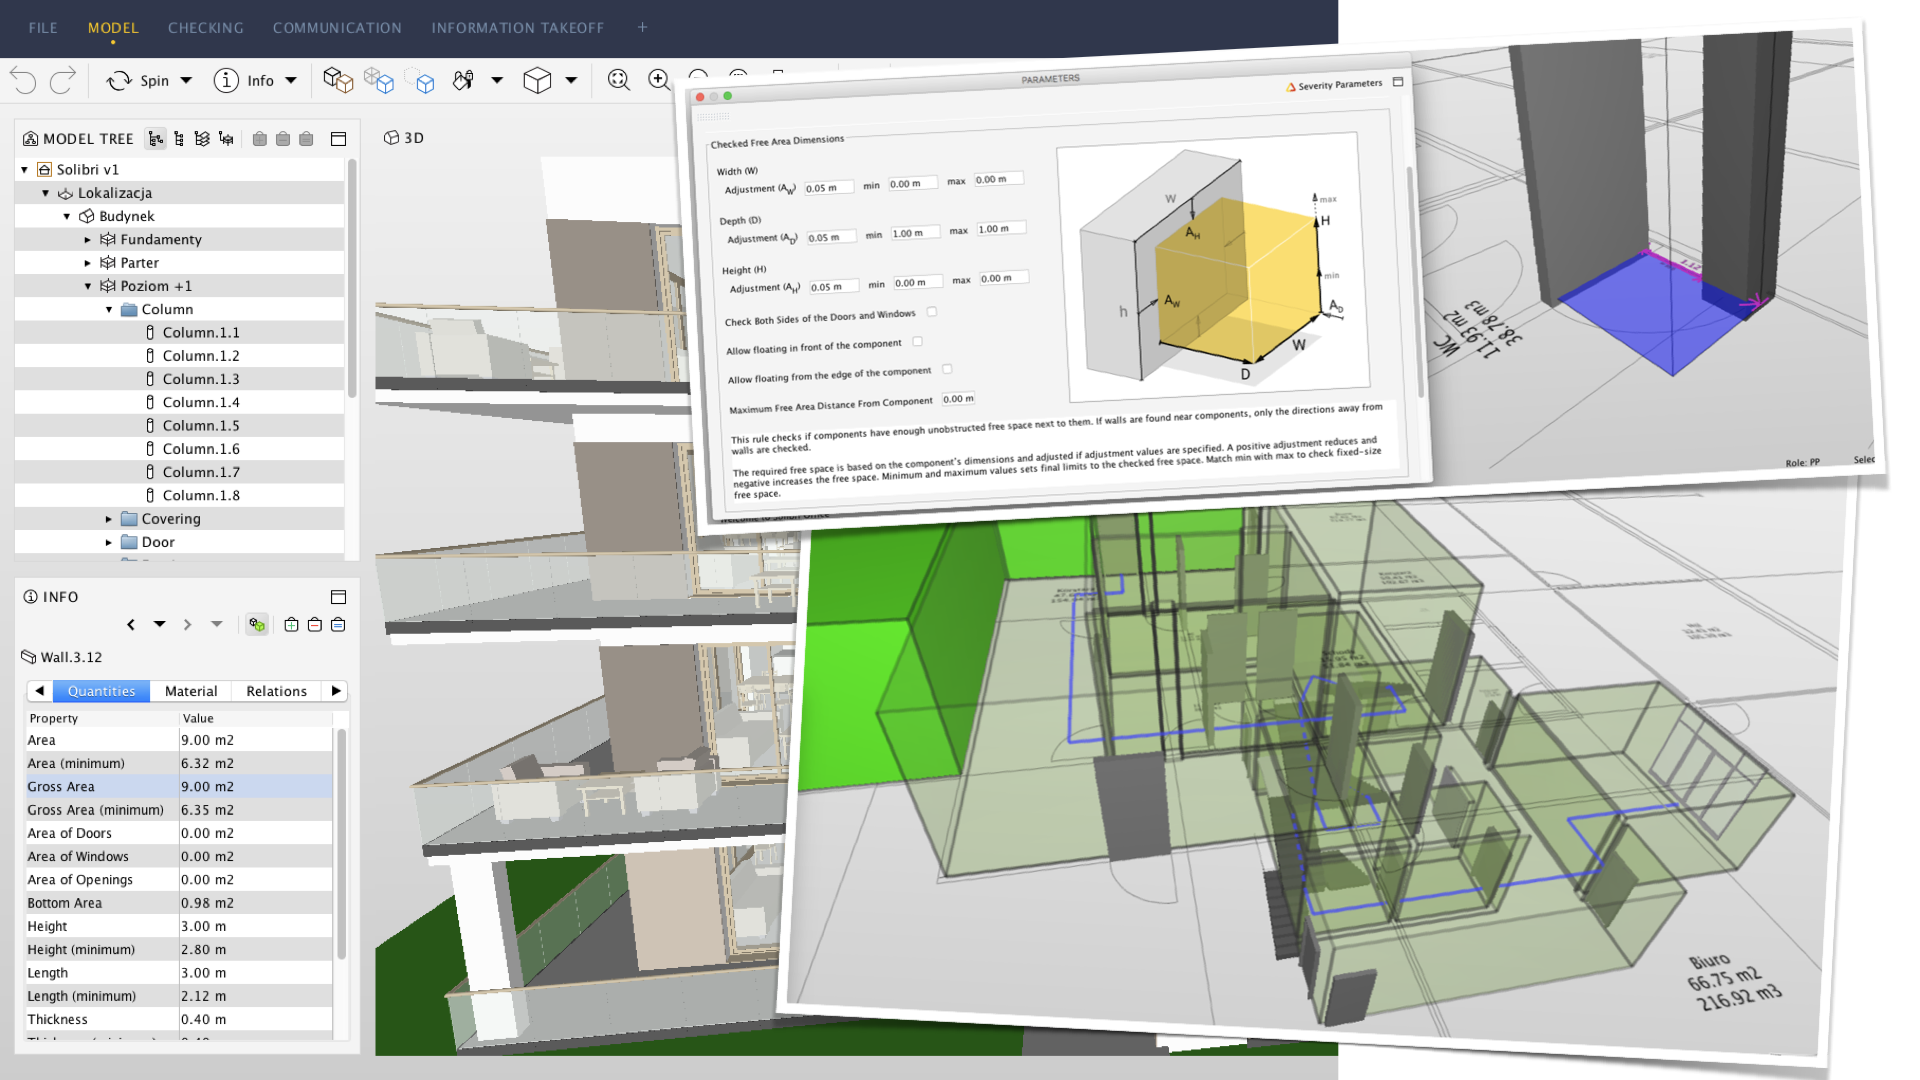
Task: Enable Check Both Sides of Doors and Windows
Action: click(x=931, y=312)
